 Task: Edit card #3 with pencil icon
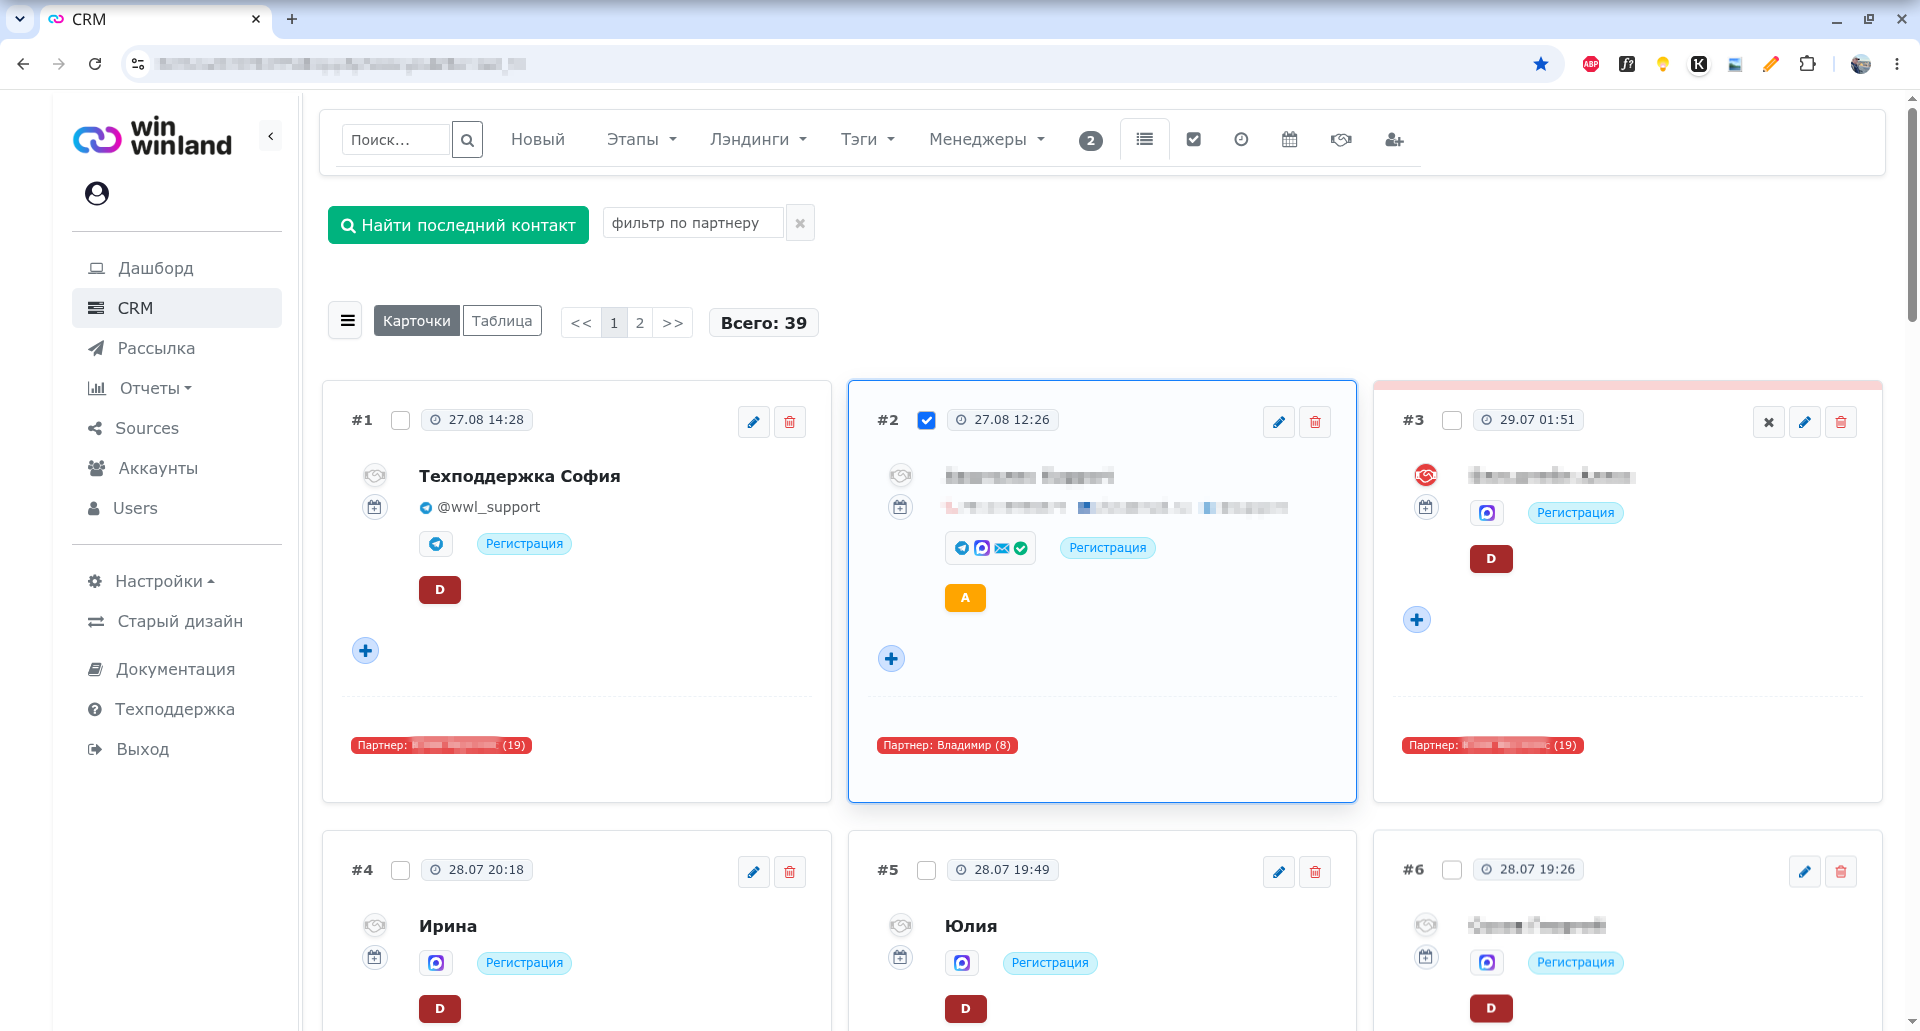(1805, 422)
